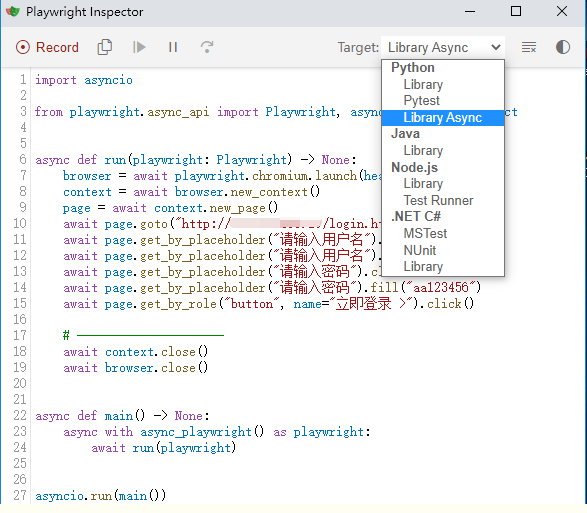Viewport: 587px width, 513px height.
Task: Choose Node.js Library target
Action: click(x=423, y=183)
